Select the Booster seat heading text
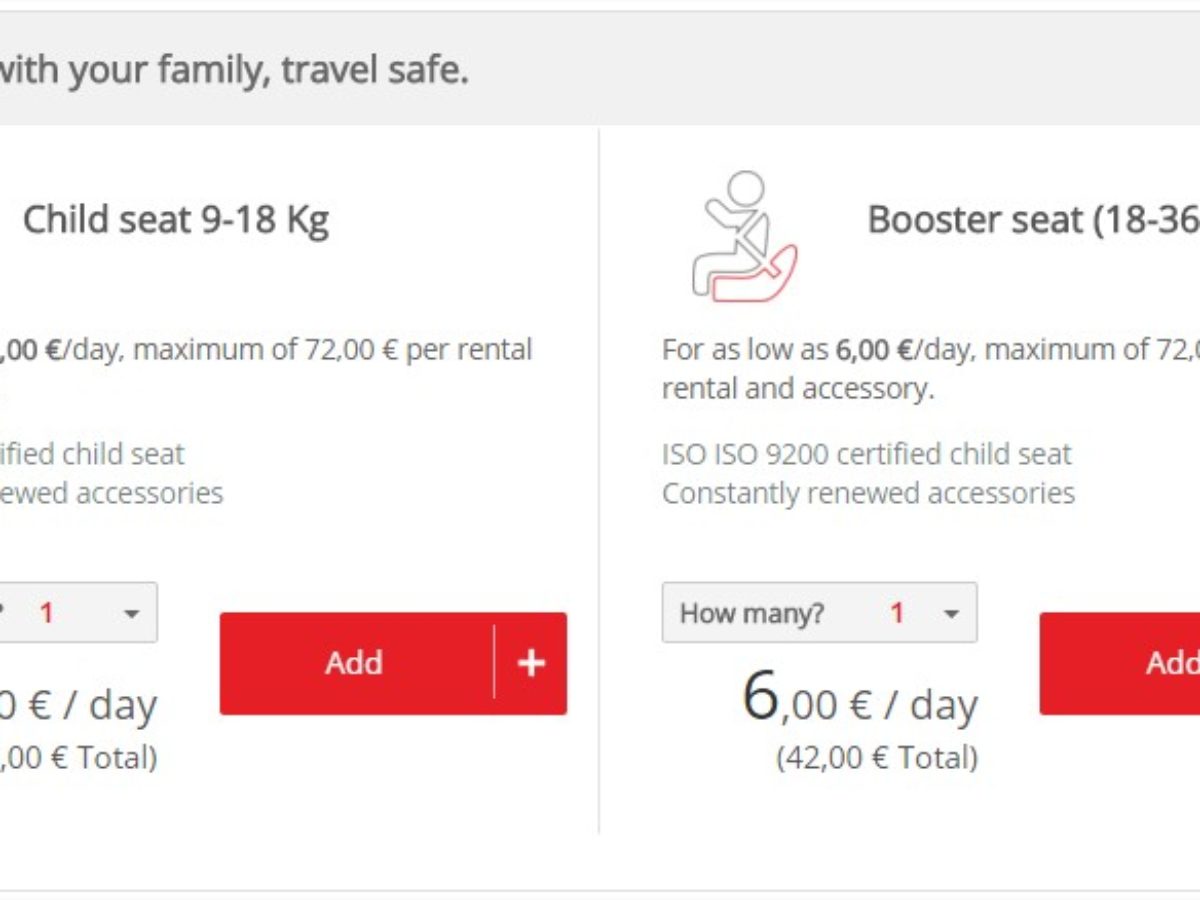 [x=1034, y=220]
